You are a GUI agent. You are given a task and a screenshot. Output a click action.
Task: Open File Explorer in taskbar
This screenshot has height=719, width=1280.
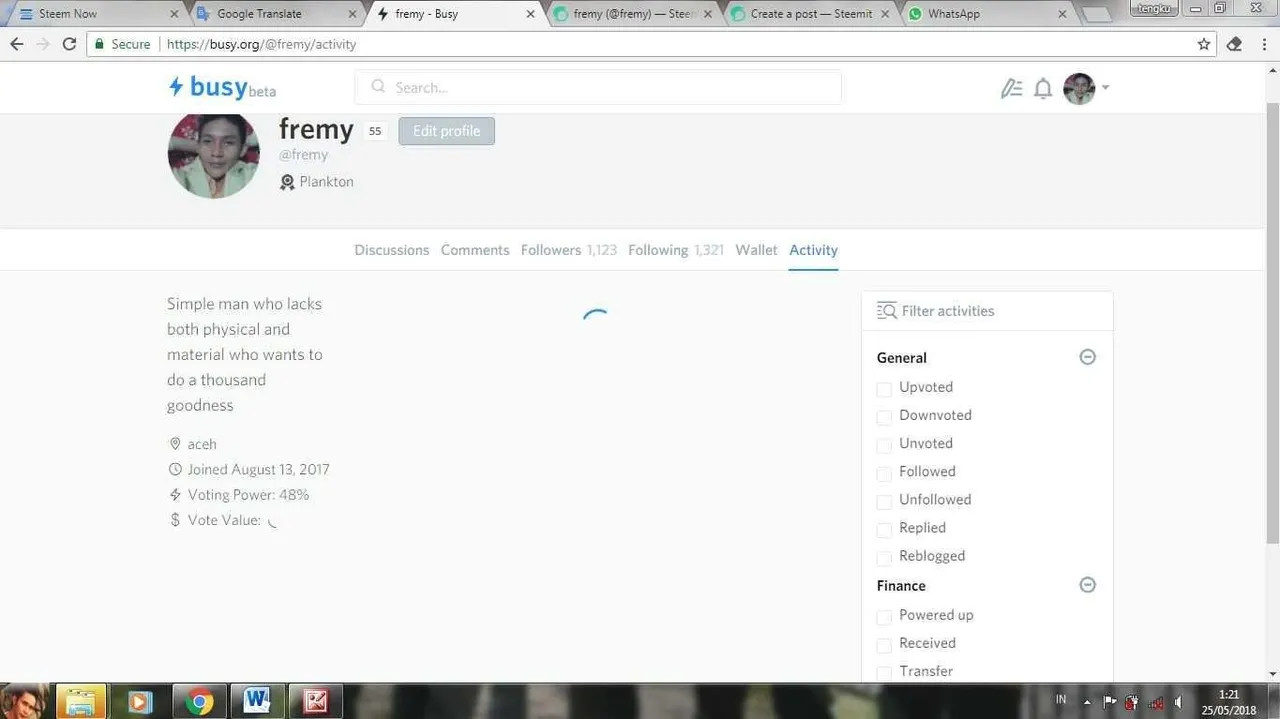(81, 701)
